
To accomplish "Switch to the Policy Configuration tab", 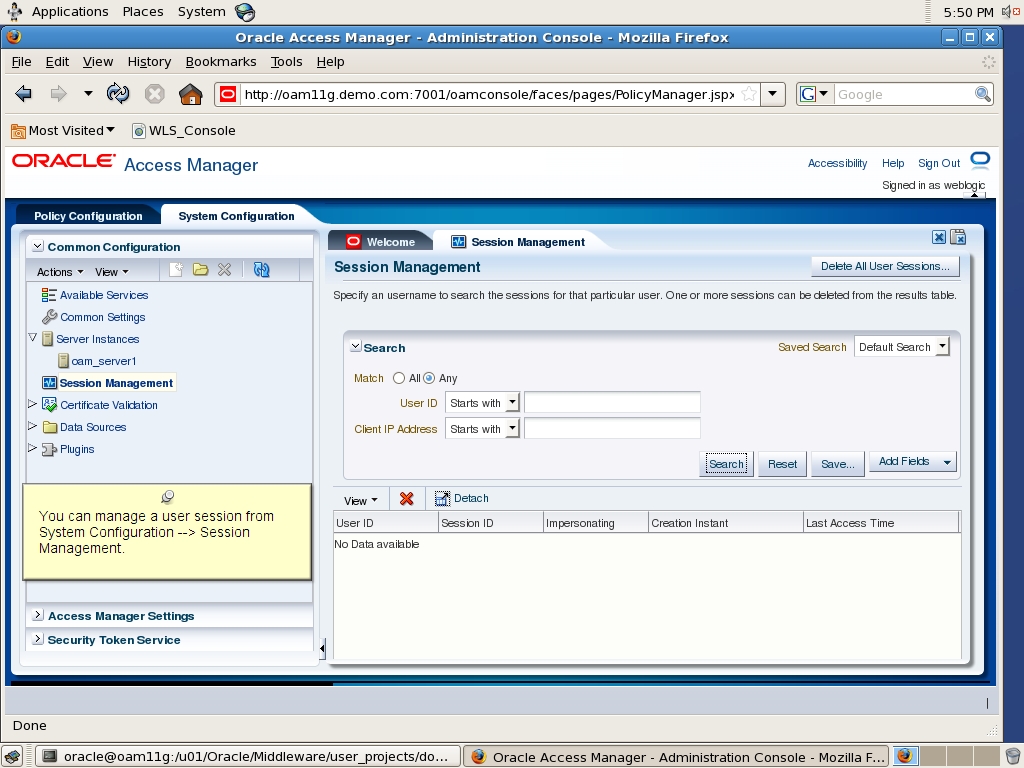I will (x=86, y=216).
